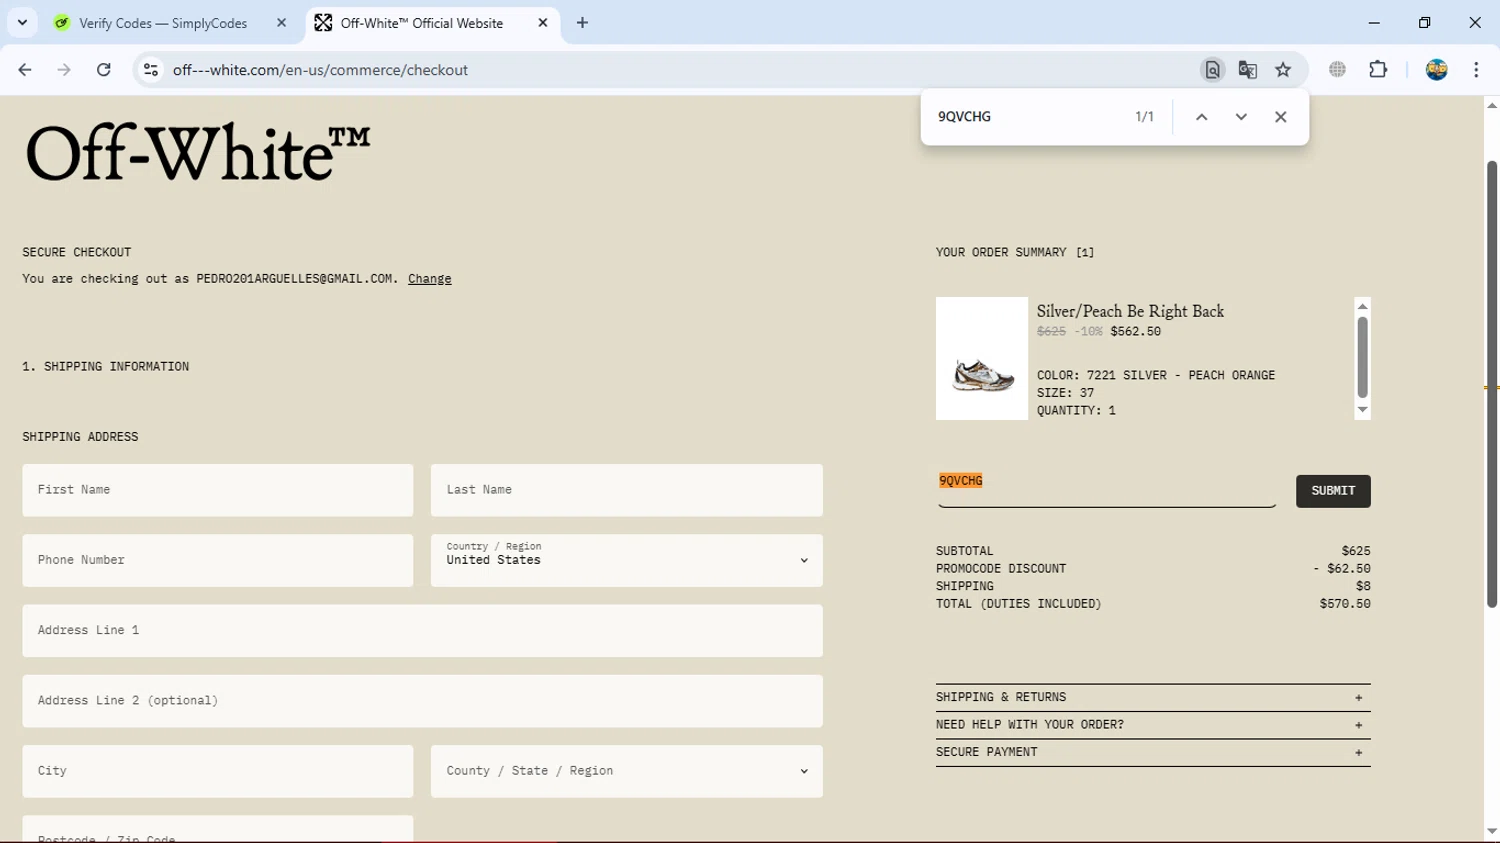Focus the Address Line 2 optional field
Screen dimensions: 1500x843
tap(423, 701)
